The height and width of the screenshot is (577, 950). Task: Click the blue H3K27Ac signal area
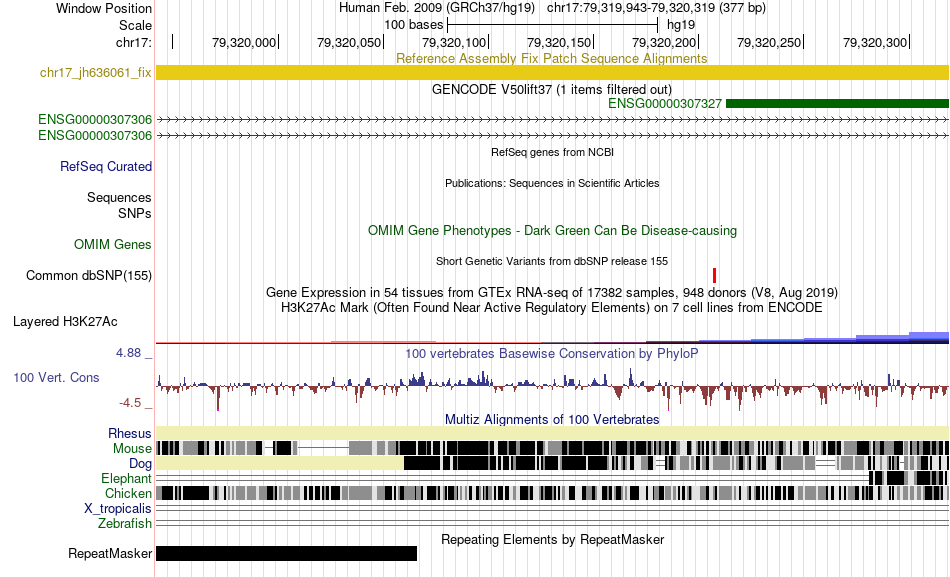[824, 338]
